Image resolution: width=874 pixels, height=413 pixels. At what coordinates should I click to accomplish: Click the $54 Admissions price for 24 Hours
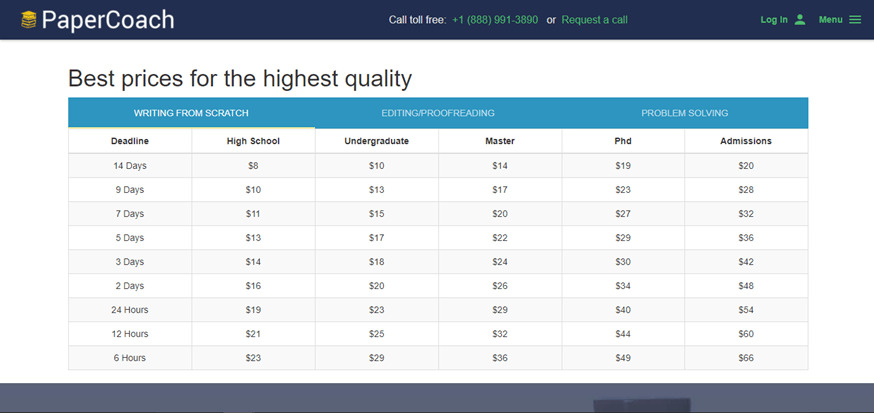click(746, 310)
